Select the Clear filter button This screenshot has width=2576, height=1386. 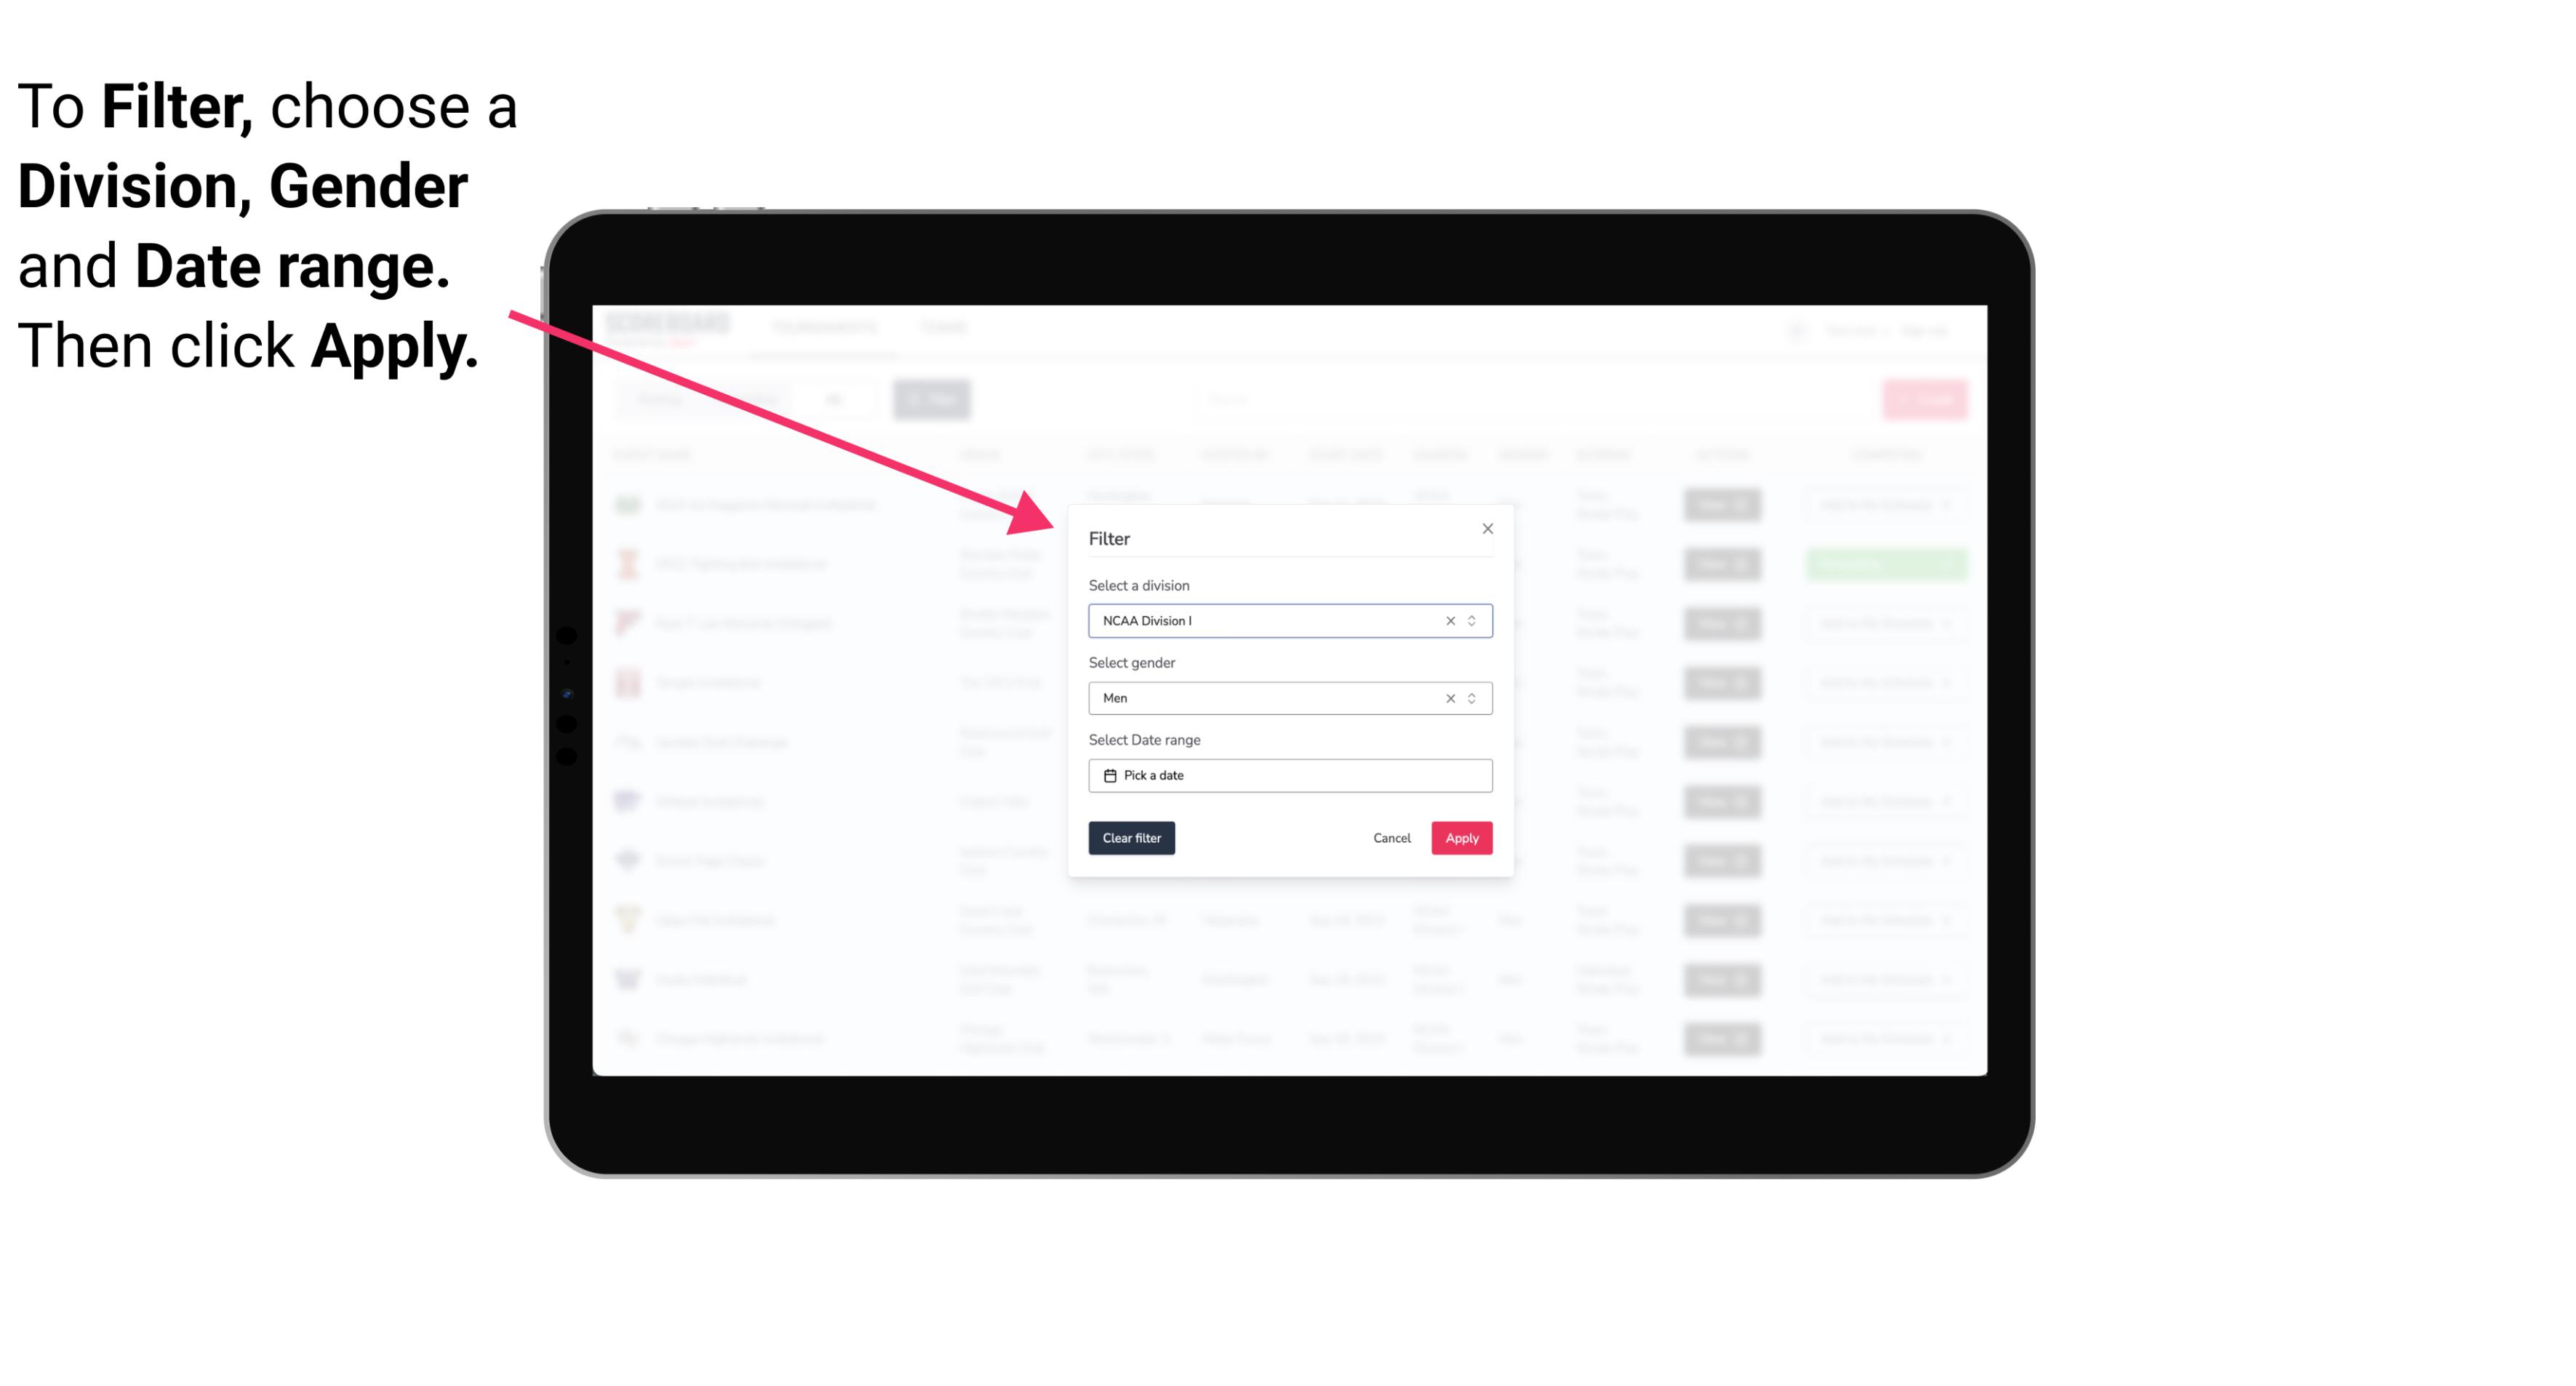(1132, 838)
